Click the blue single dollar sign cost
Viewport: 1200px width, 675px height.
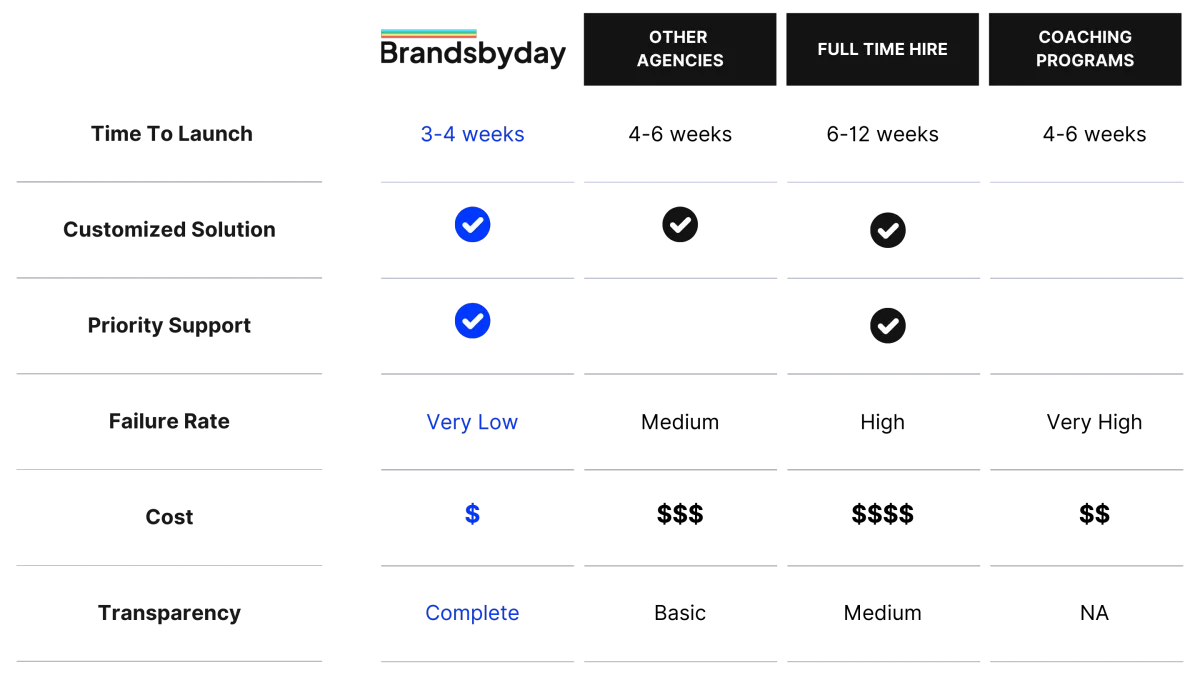pos(472,514)
